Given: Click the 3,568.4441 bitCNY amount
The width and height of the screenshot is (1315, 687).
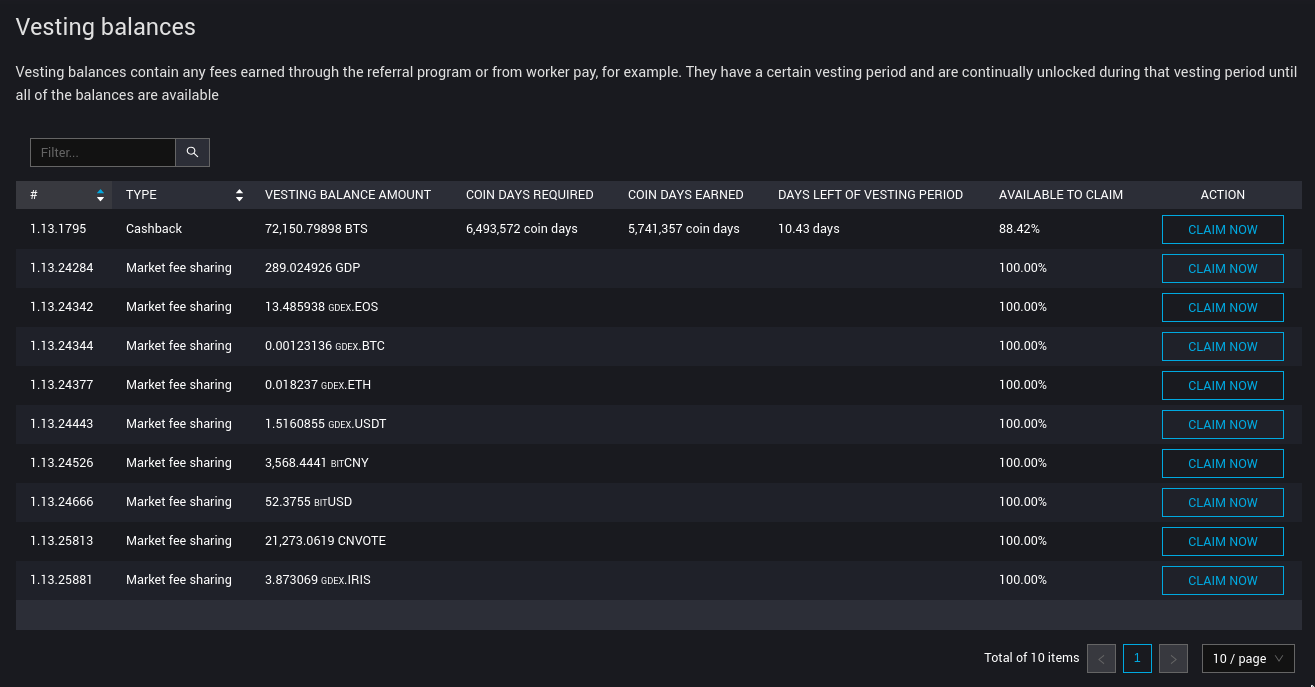Looking at the screenshot, I should click(317, 463).
